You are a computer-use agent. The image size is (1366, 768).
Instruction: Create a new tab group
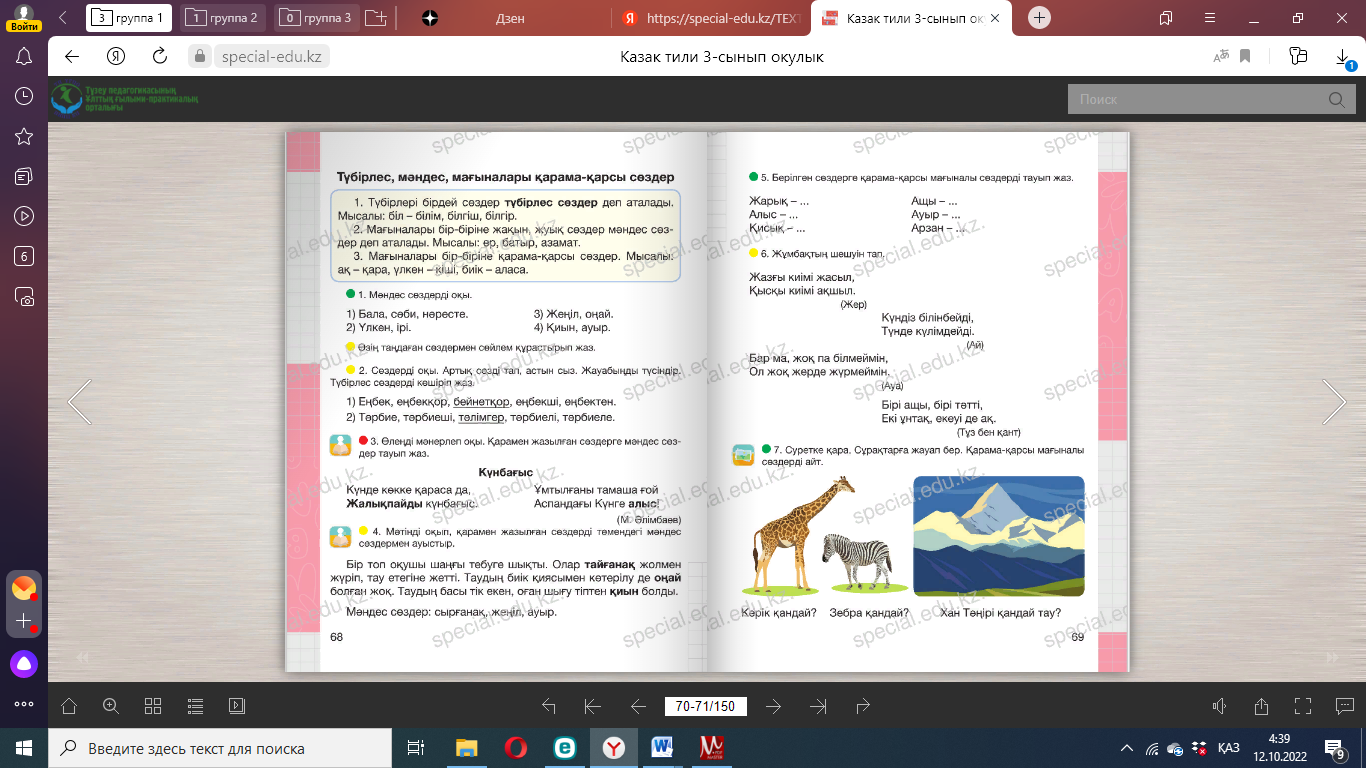[376, 18]
